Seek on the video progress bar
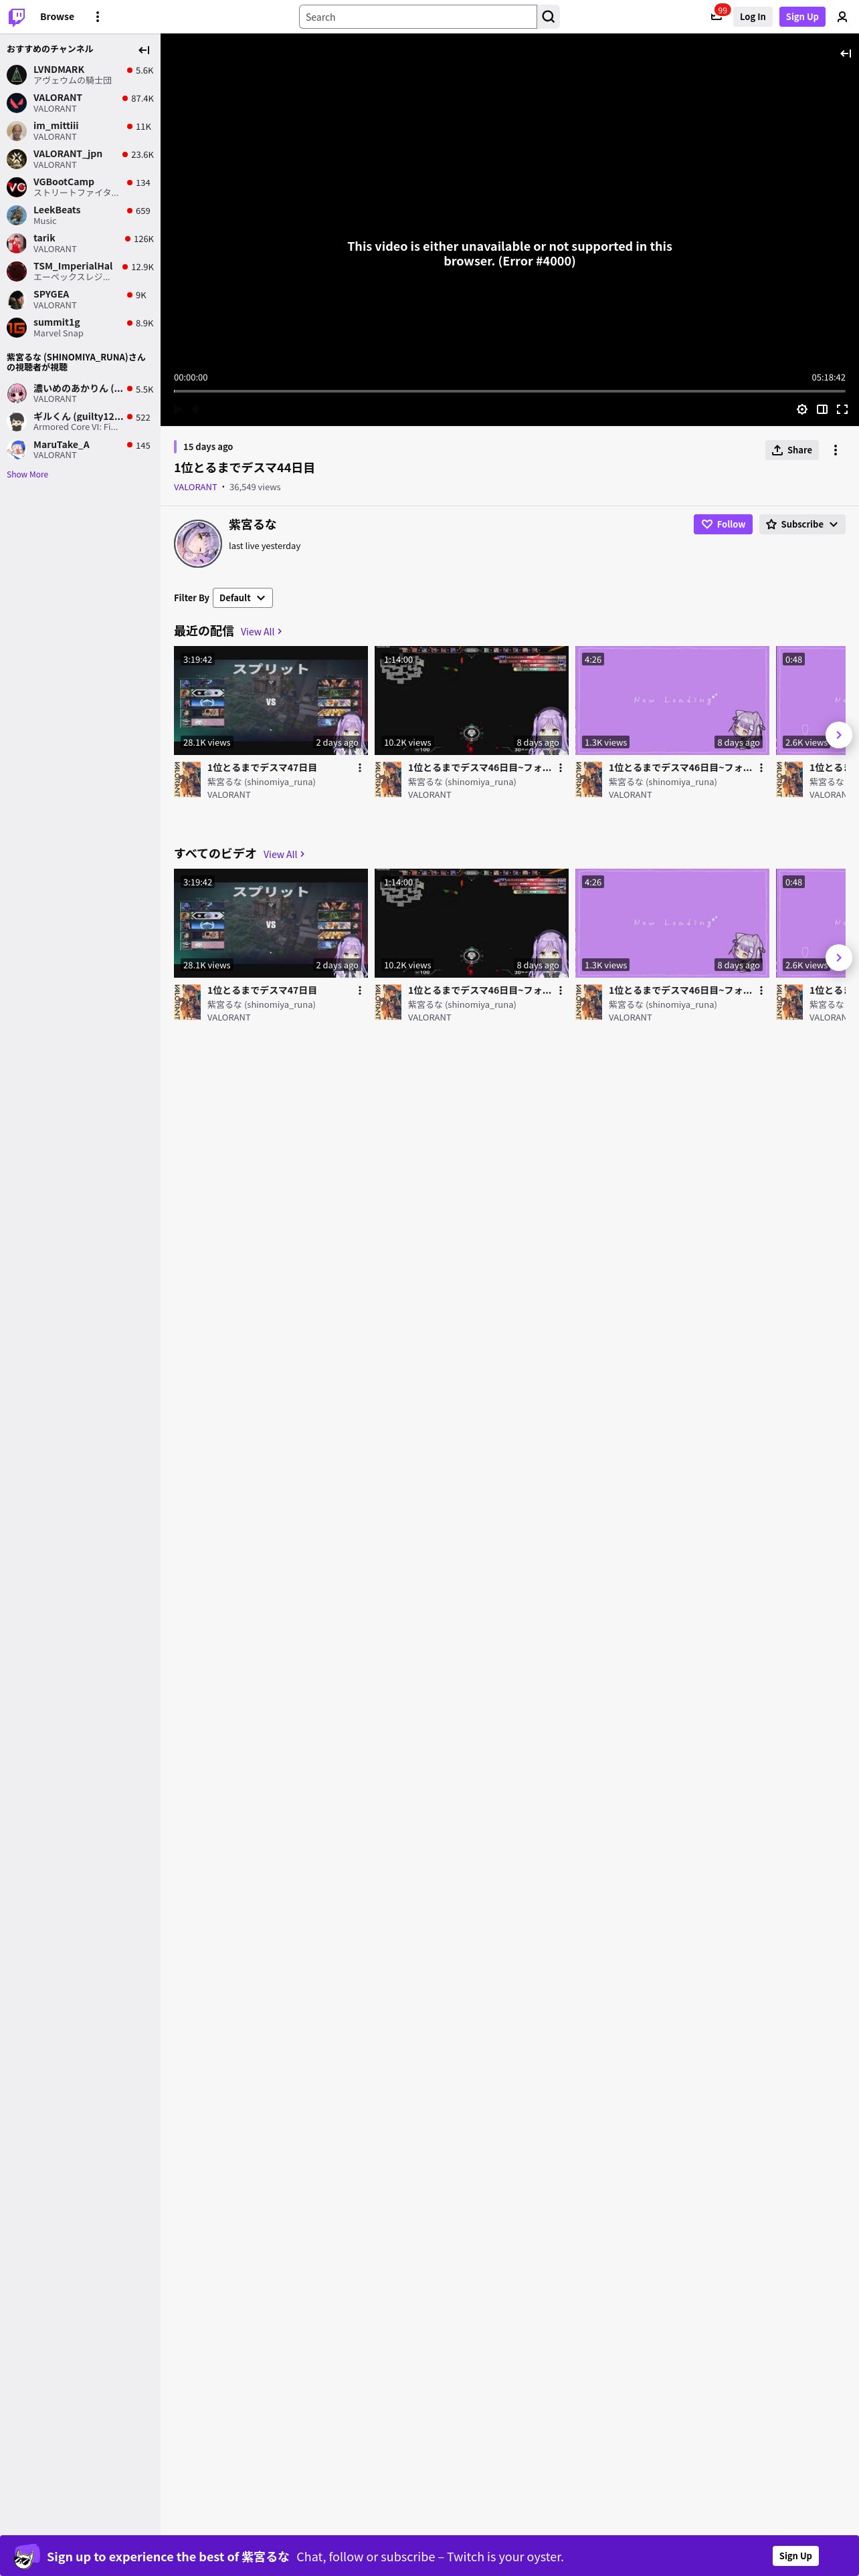The width and height of the screenshot is (859, 2576). pos(509,391)
